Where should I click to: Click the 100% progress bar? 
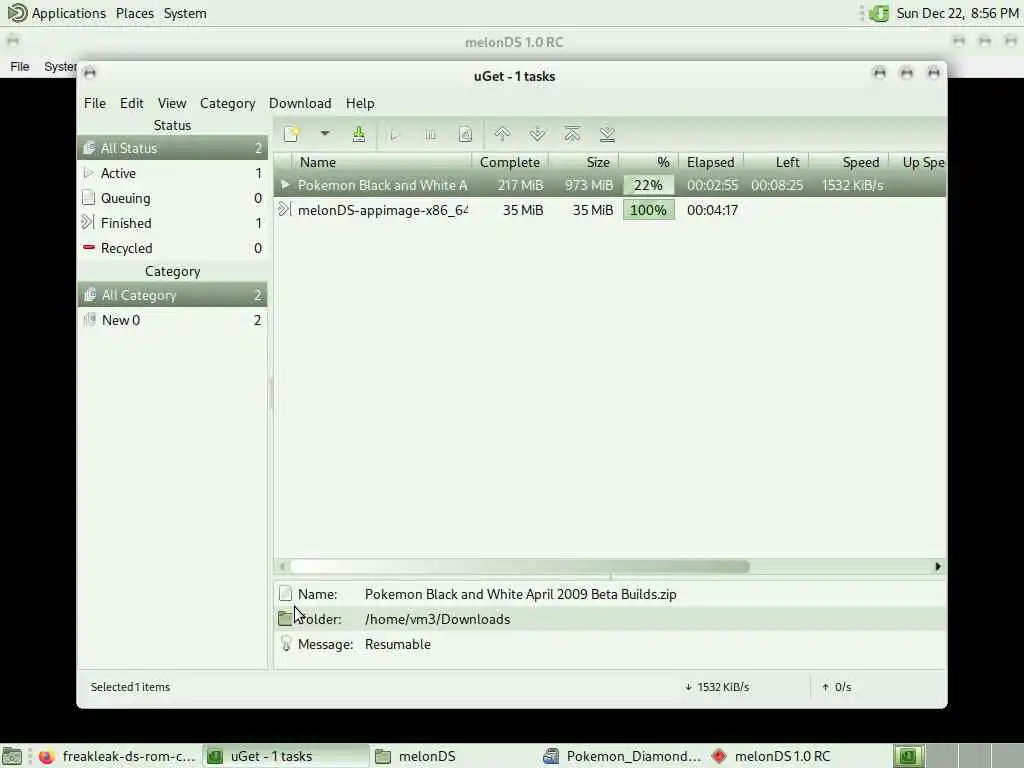tap(648, 210)
